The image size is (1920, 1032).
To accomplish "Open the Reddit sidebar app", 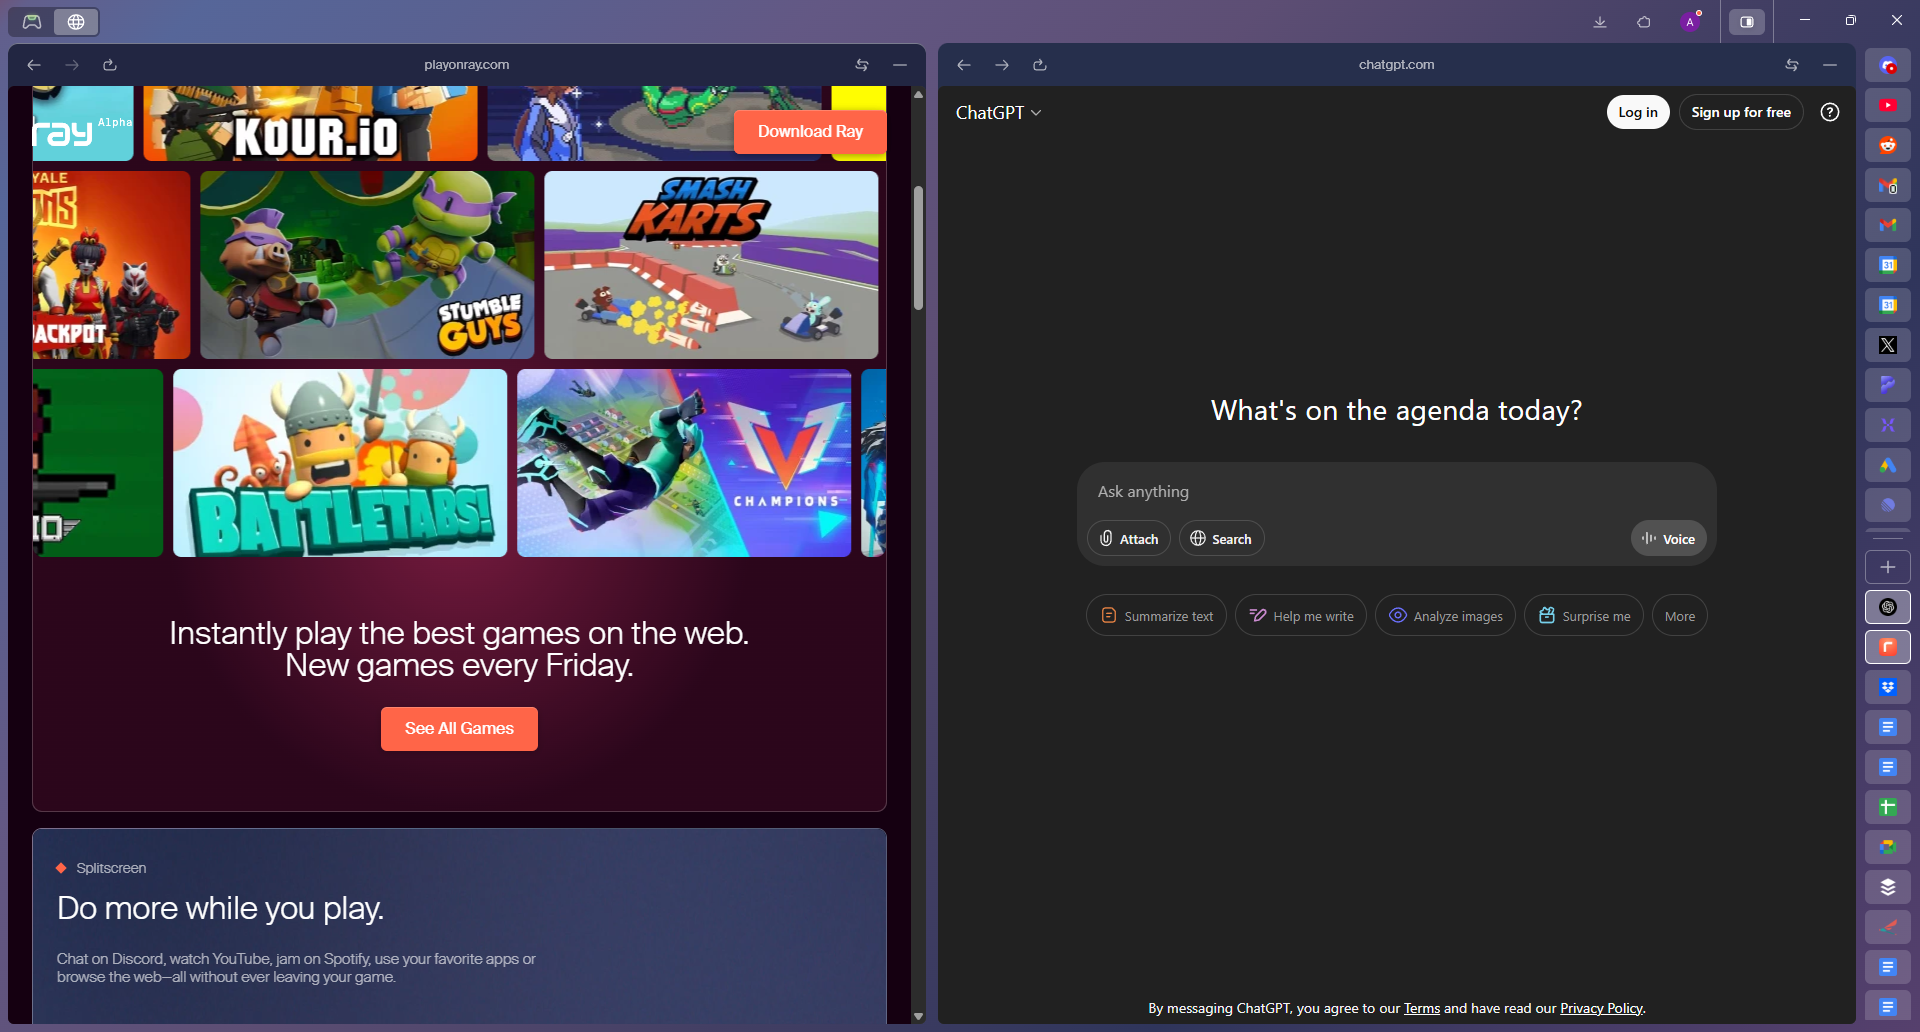I will (1888, 145).
